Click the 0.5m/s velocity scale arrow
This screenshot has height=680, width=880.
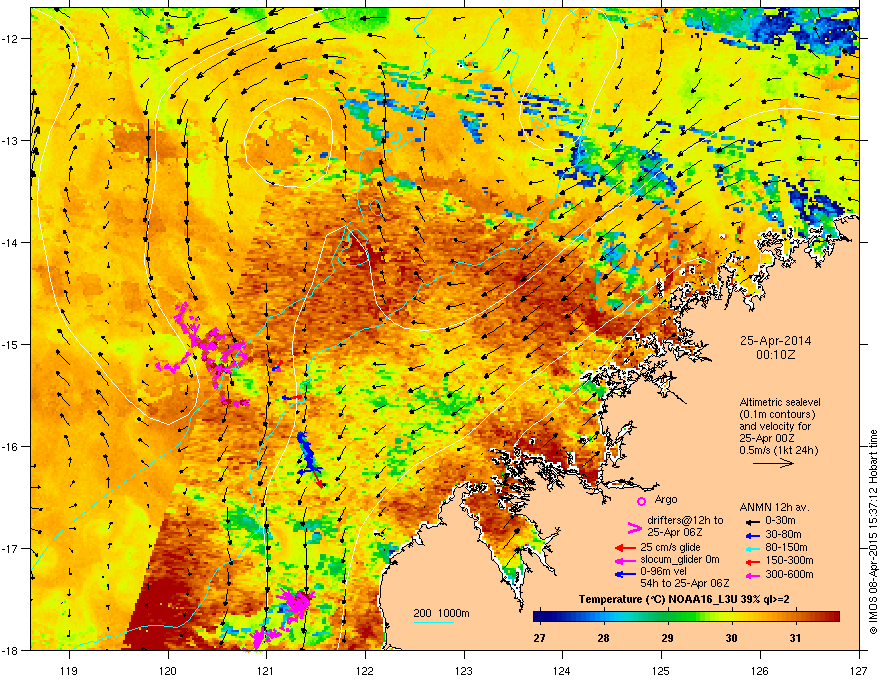773,463
